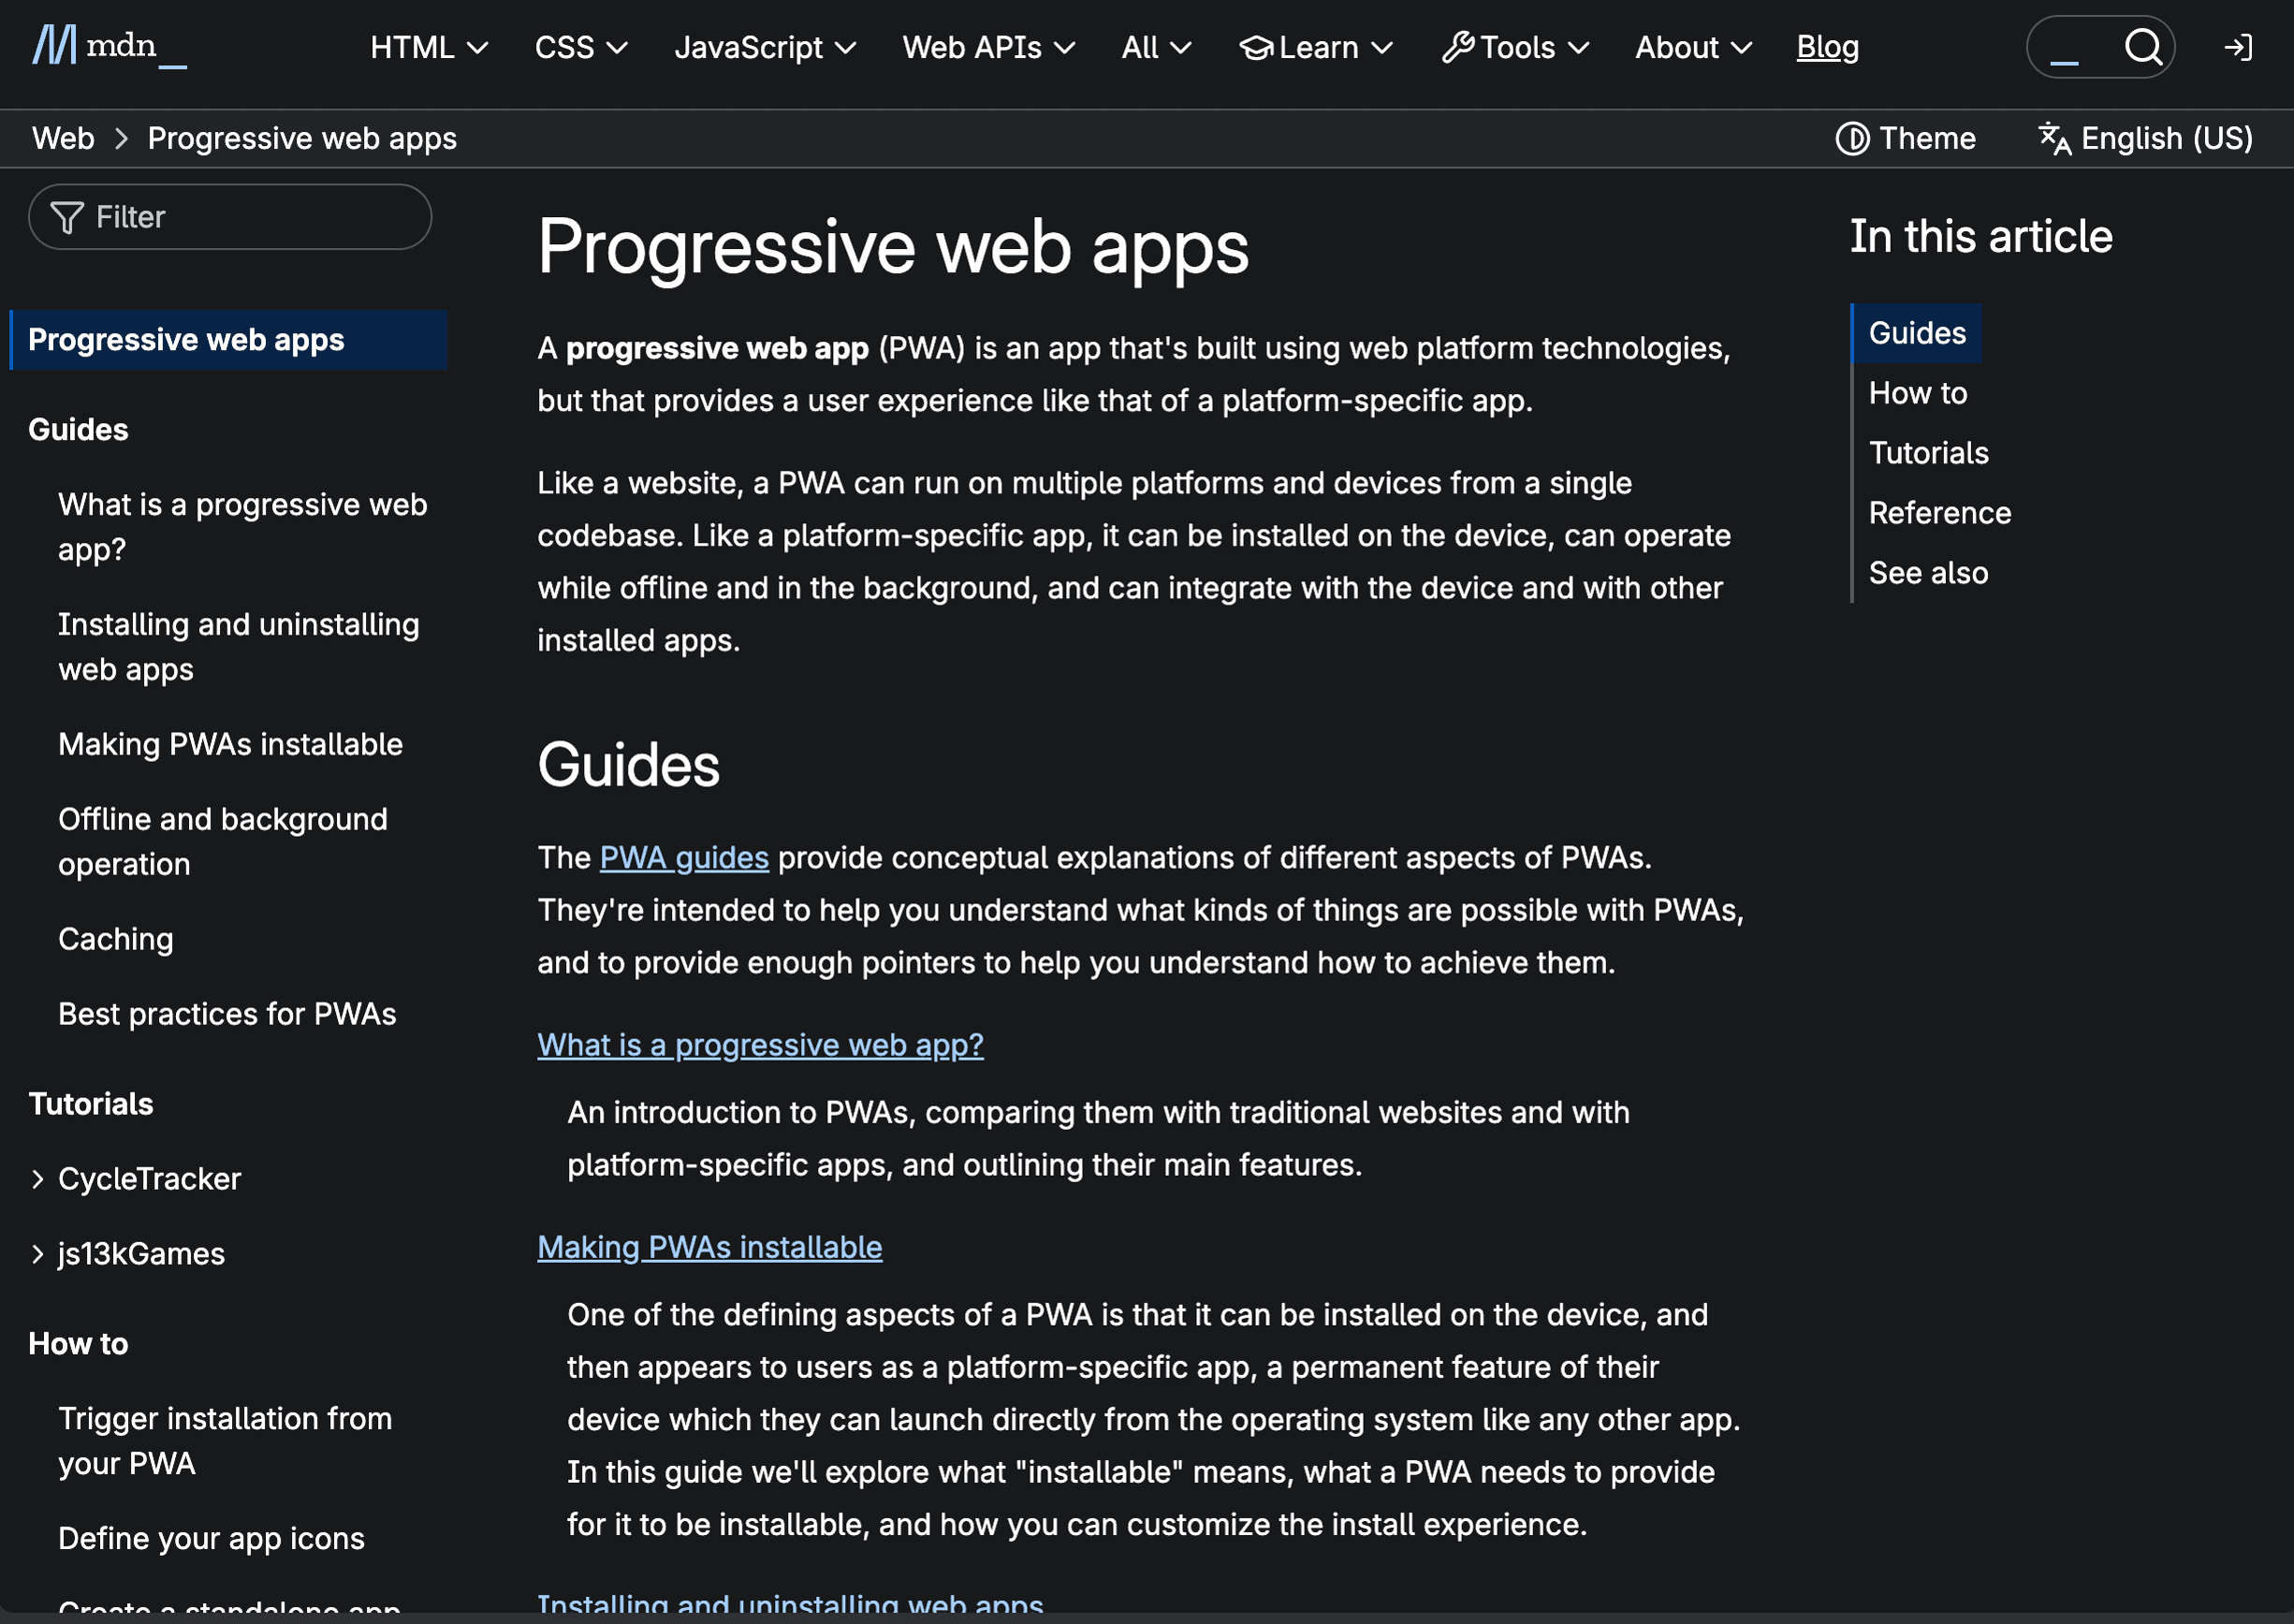The width and height of the screenshot is (2294, 1624).
Task: Open article link 'What is a progressive web app?'
Action: (760, 1045)
